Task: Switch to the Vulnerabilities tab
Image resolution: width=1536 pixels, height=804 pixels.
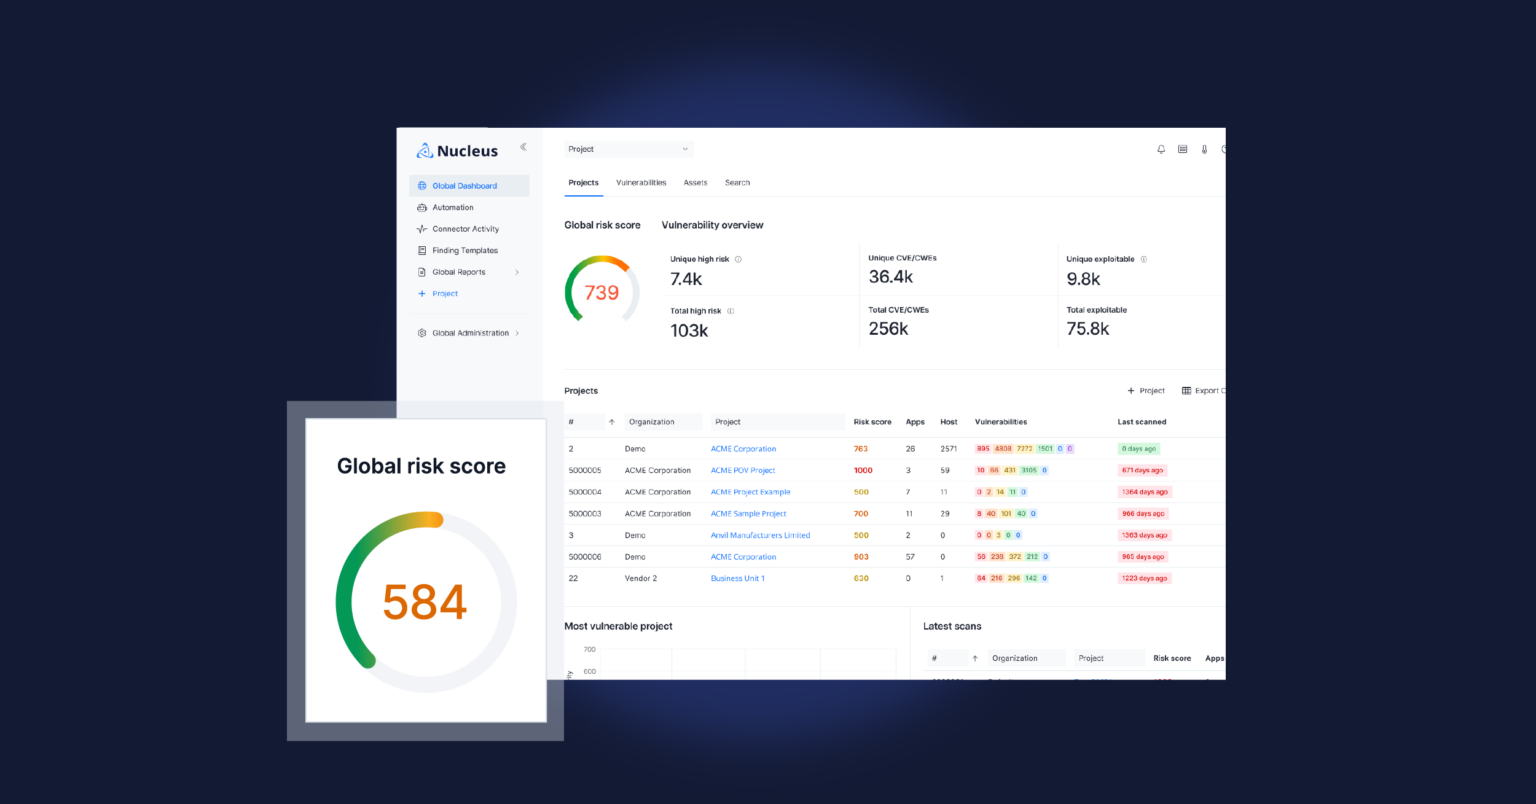Action: 640,182
